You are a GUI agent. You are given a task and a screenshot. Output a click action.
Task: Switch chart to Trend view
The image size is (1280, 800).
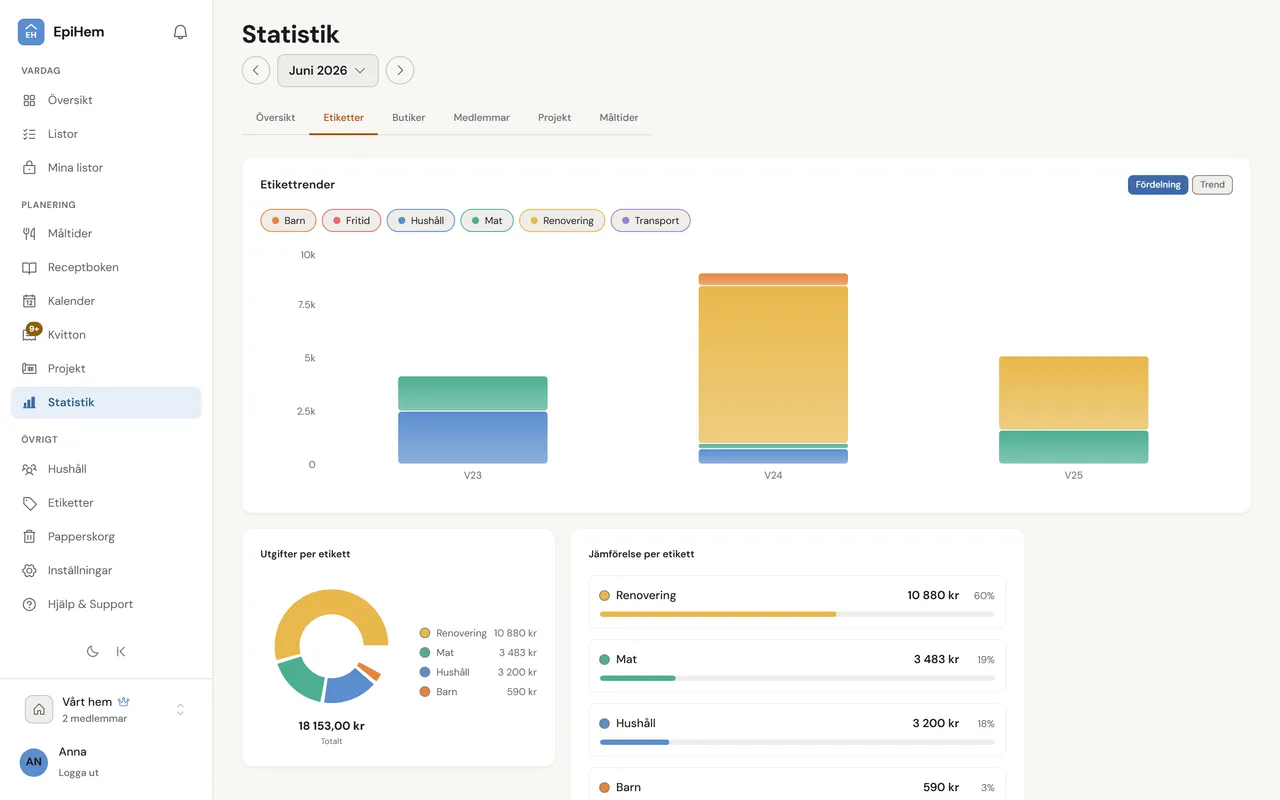[x=1212, y=185]
